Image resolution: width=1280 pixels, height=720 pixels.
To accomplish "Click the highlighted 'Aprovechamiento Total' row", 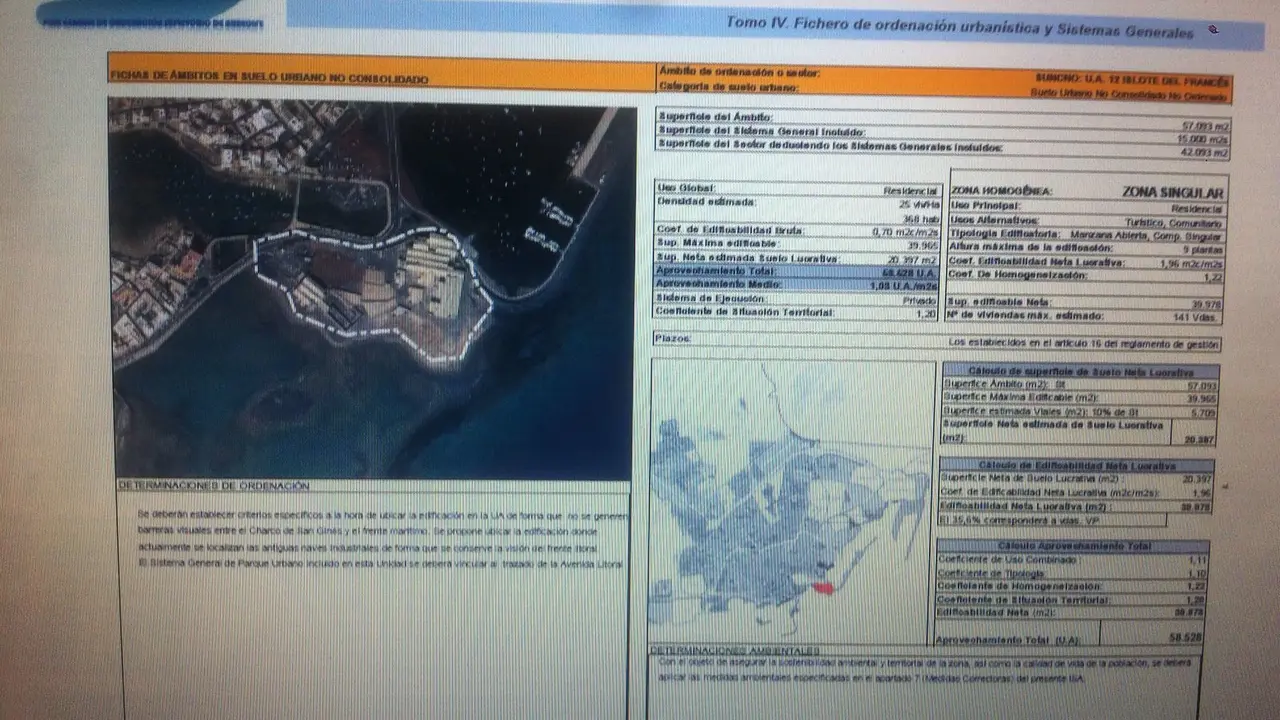I will point(796,271).
